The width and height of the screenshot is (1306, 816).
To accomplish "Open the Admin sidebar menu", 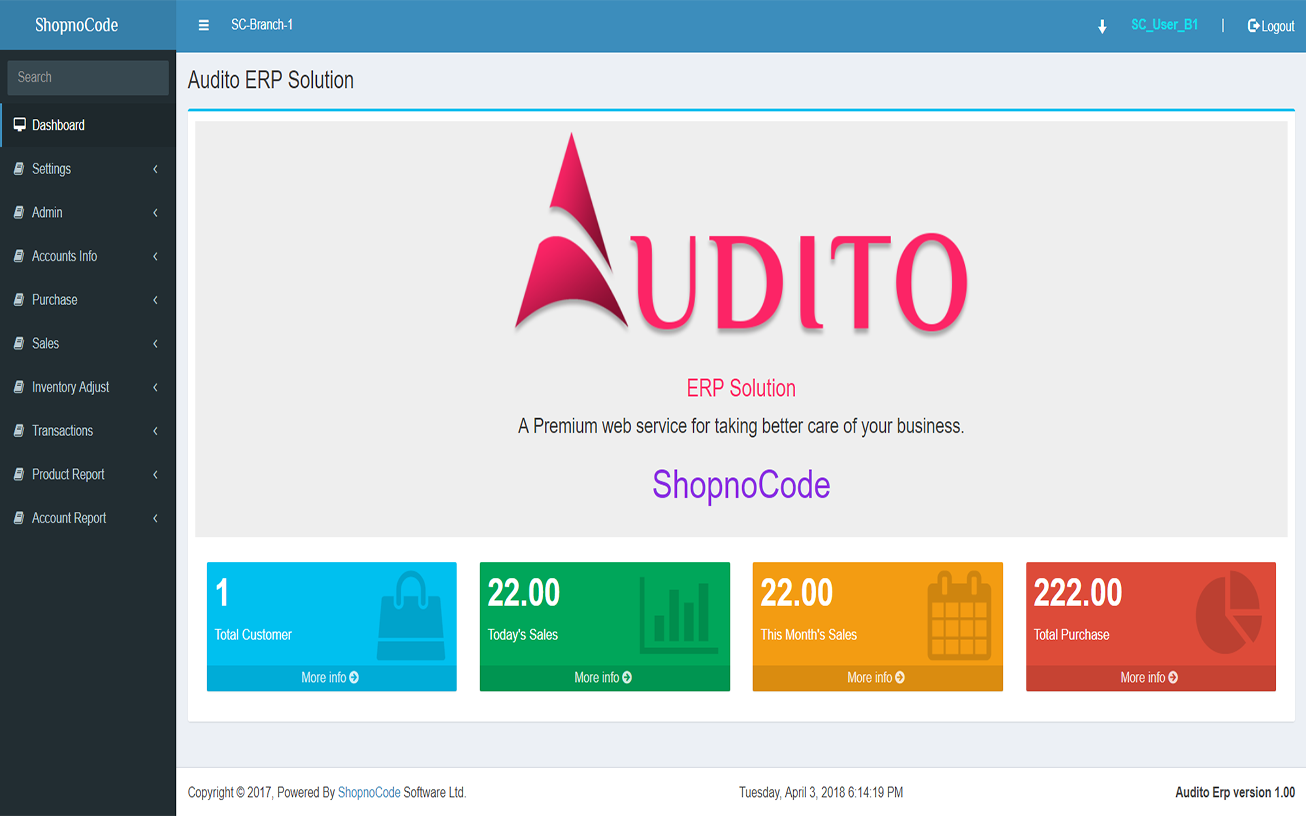I will 88,212.
